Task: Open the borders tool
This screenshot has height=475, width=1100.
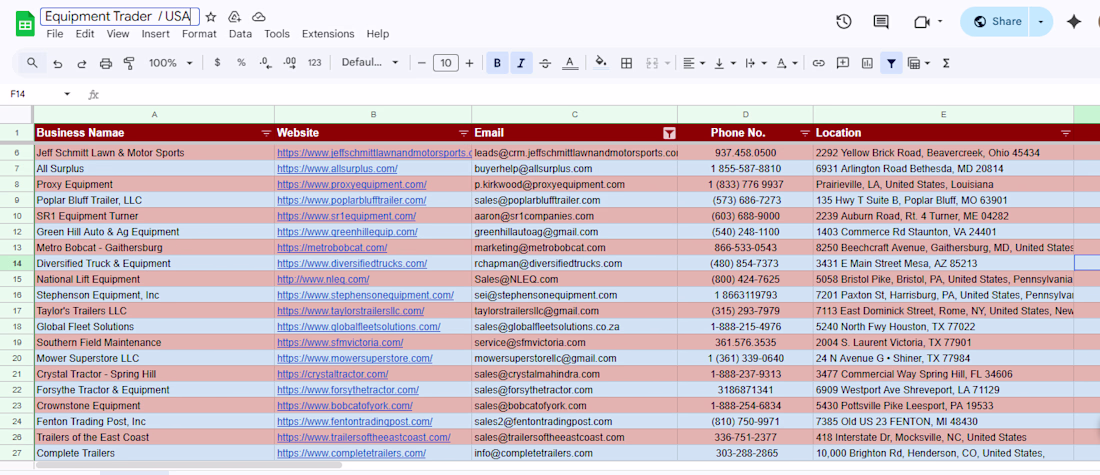Action: pos(626,63)
